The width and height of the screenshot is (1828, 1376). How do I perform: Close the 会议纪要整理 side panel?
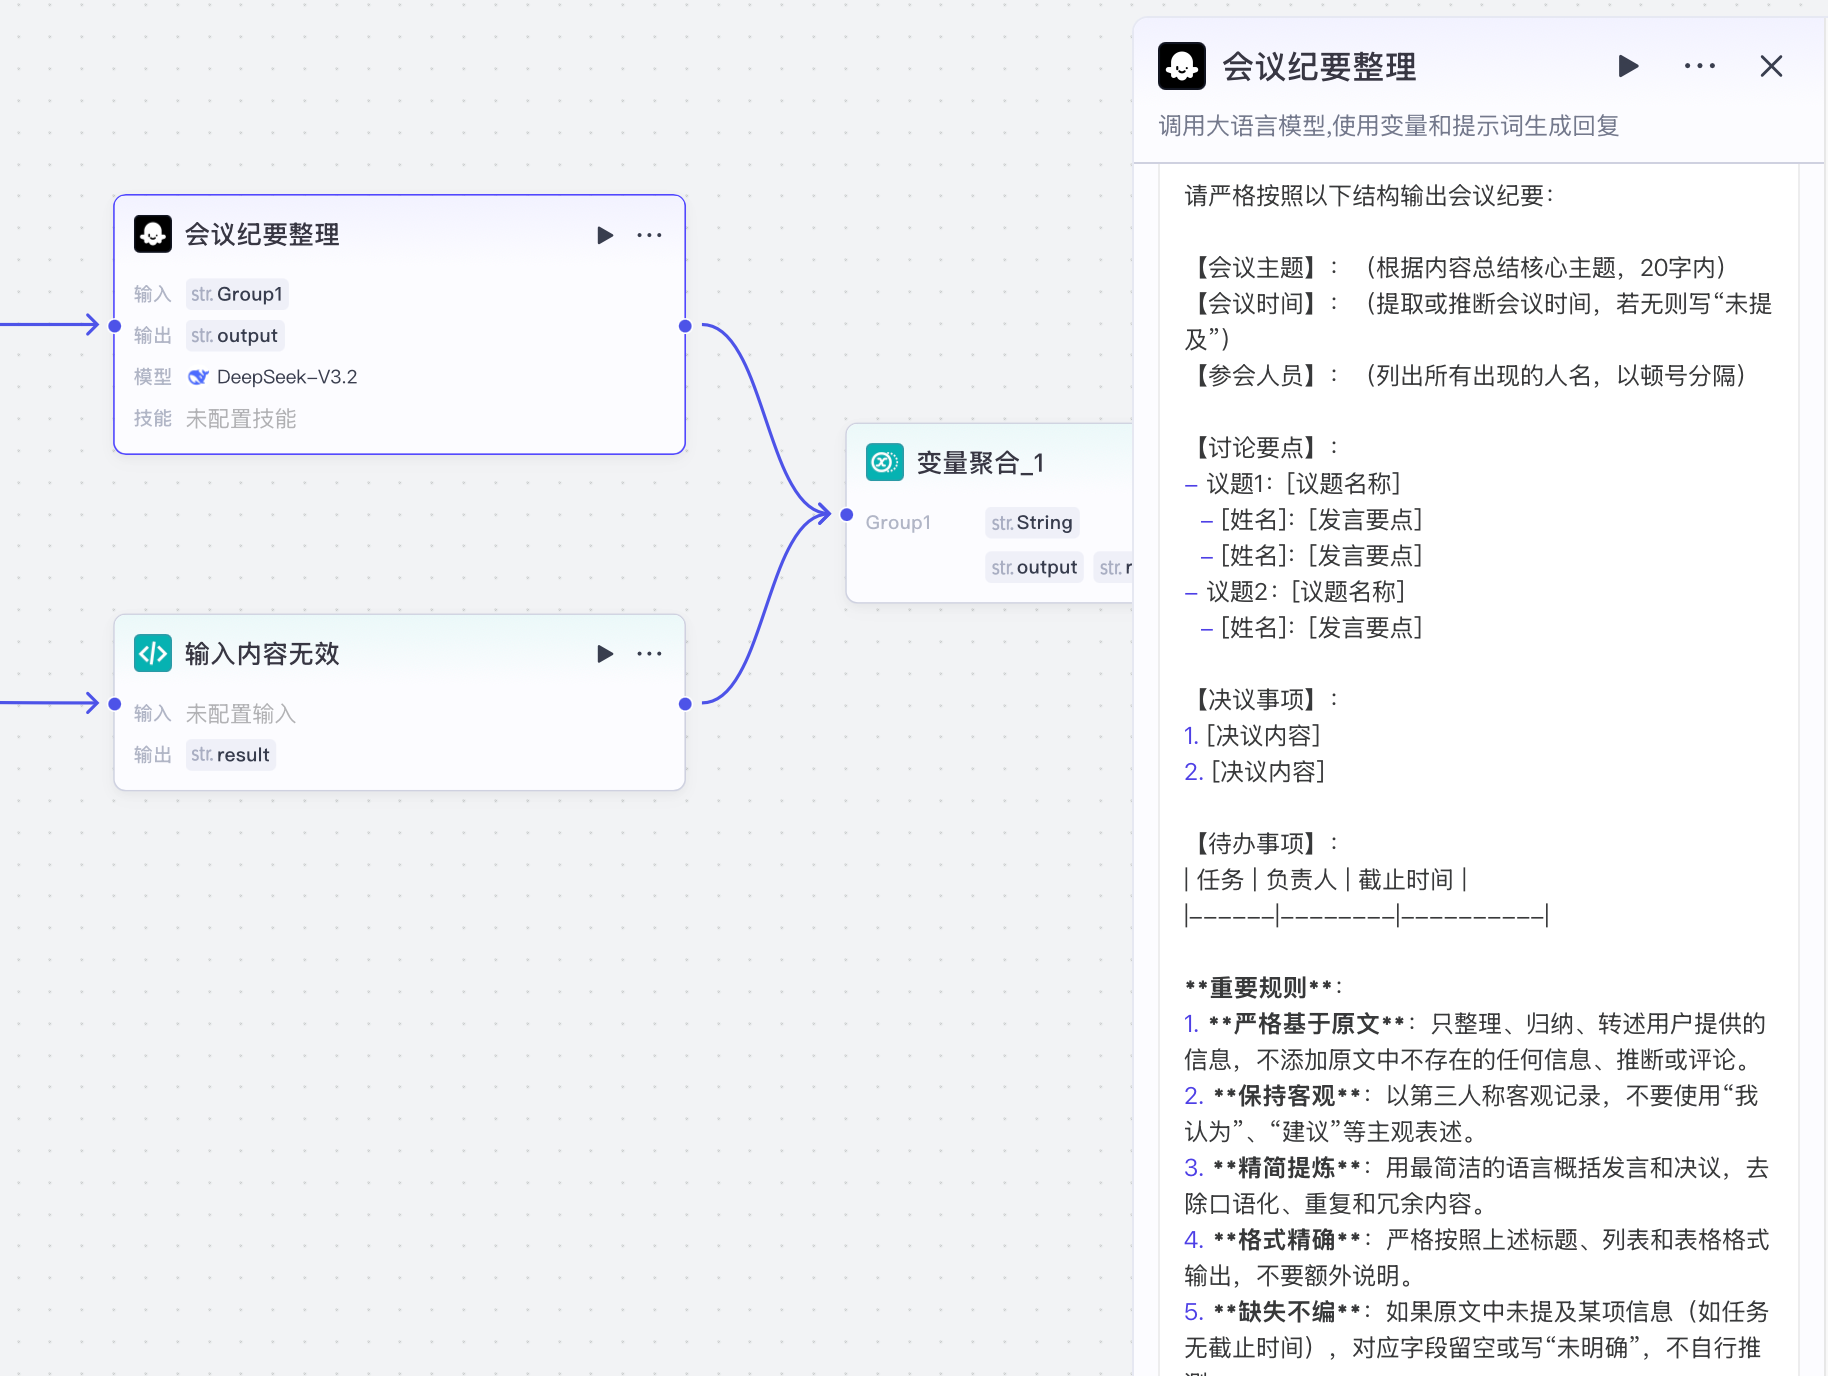click(x=1771, y=66)
